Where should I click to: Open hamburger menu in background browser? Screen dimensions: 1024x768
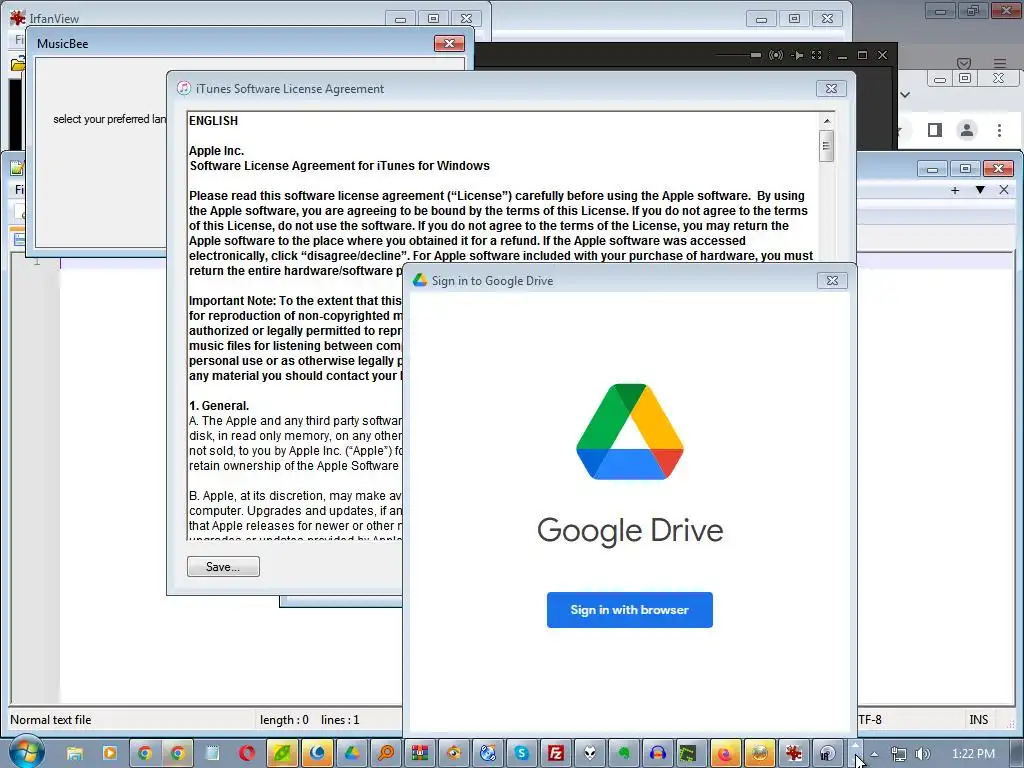[x=1000, y=63]
